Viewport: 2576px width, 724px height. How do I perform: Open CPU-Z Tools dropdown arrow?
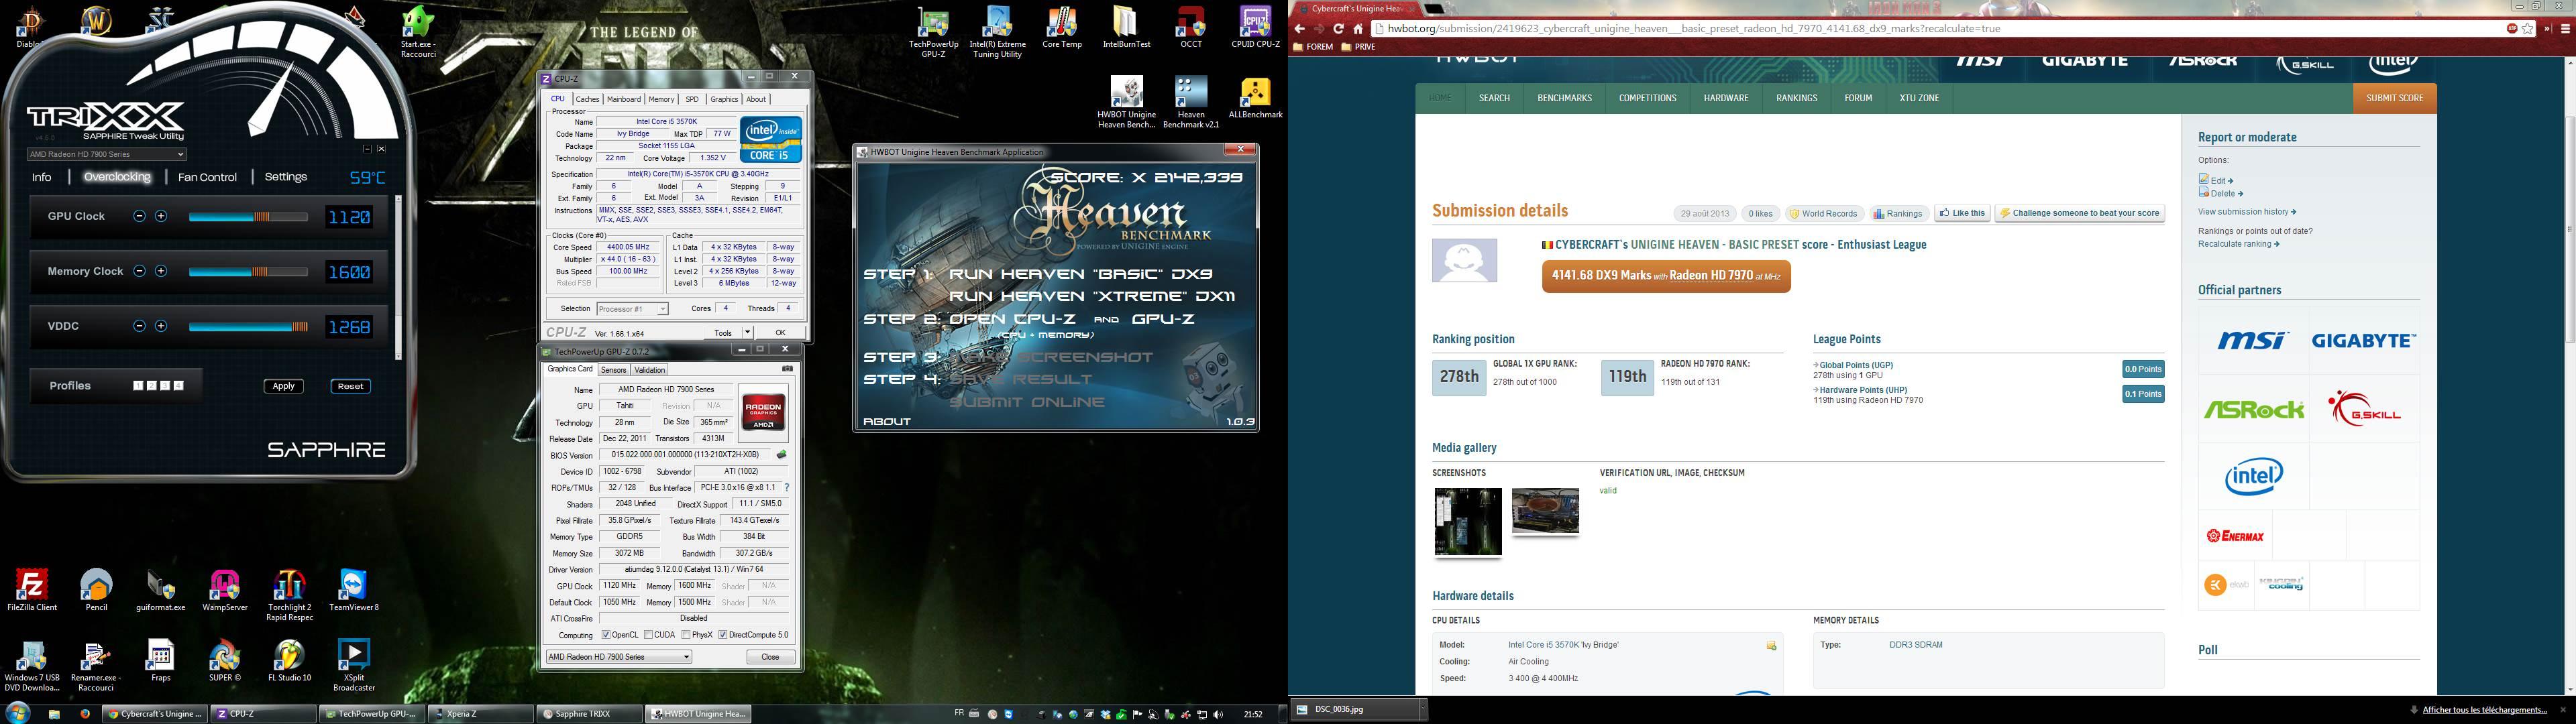pyautogui.click(x=747, y=332)
